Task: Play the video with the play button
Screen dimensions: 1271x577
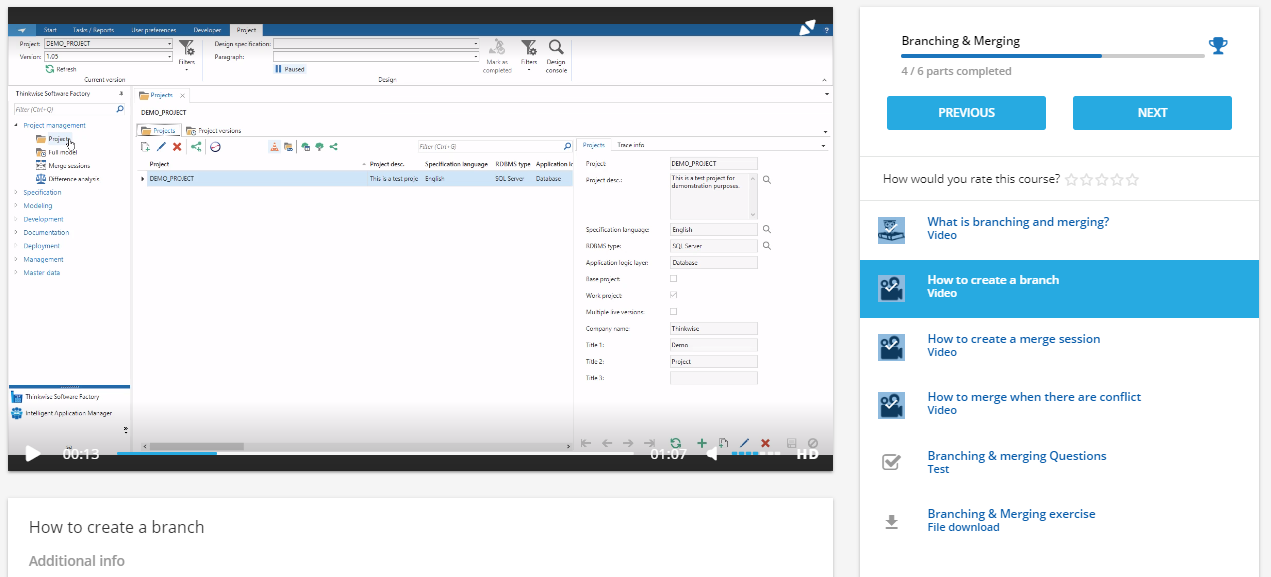Action: tap(32, 454)
